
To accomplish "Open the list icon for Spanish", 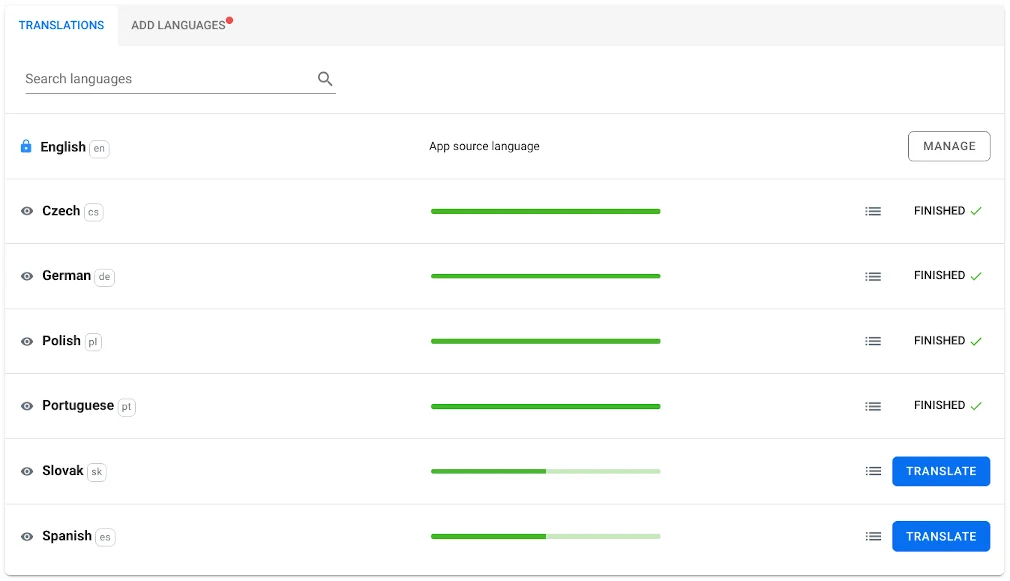I will [873, 536].
